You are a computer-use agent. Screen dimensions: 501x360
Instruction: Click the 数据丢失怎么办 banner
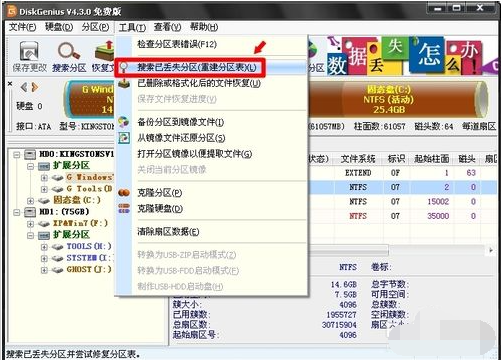point(413,55)
